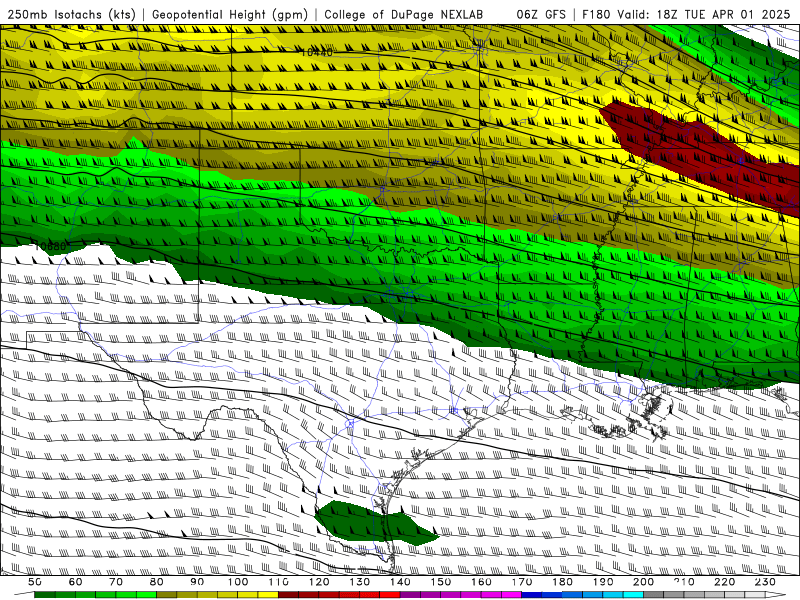Screen dimensions: 800x600
Task: Click the 'Valid: 18Z TUE APR 01 2025' text
Action: click(x=704, y=14)
